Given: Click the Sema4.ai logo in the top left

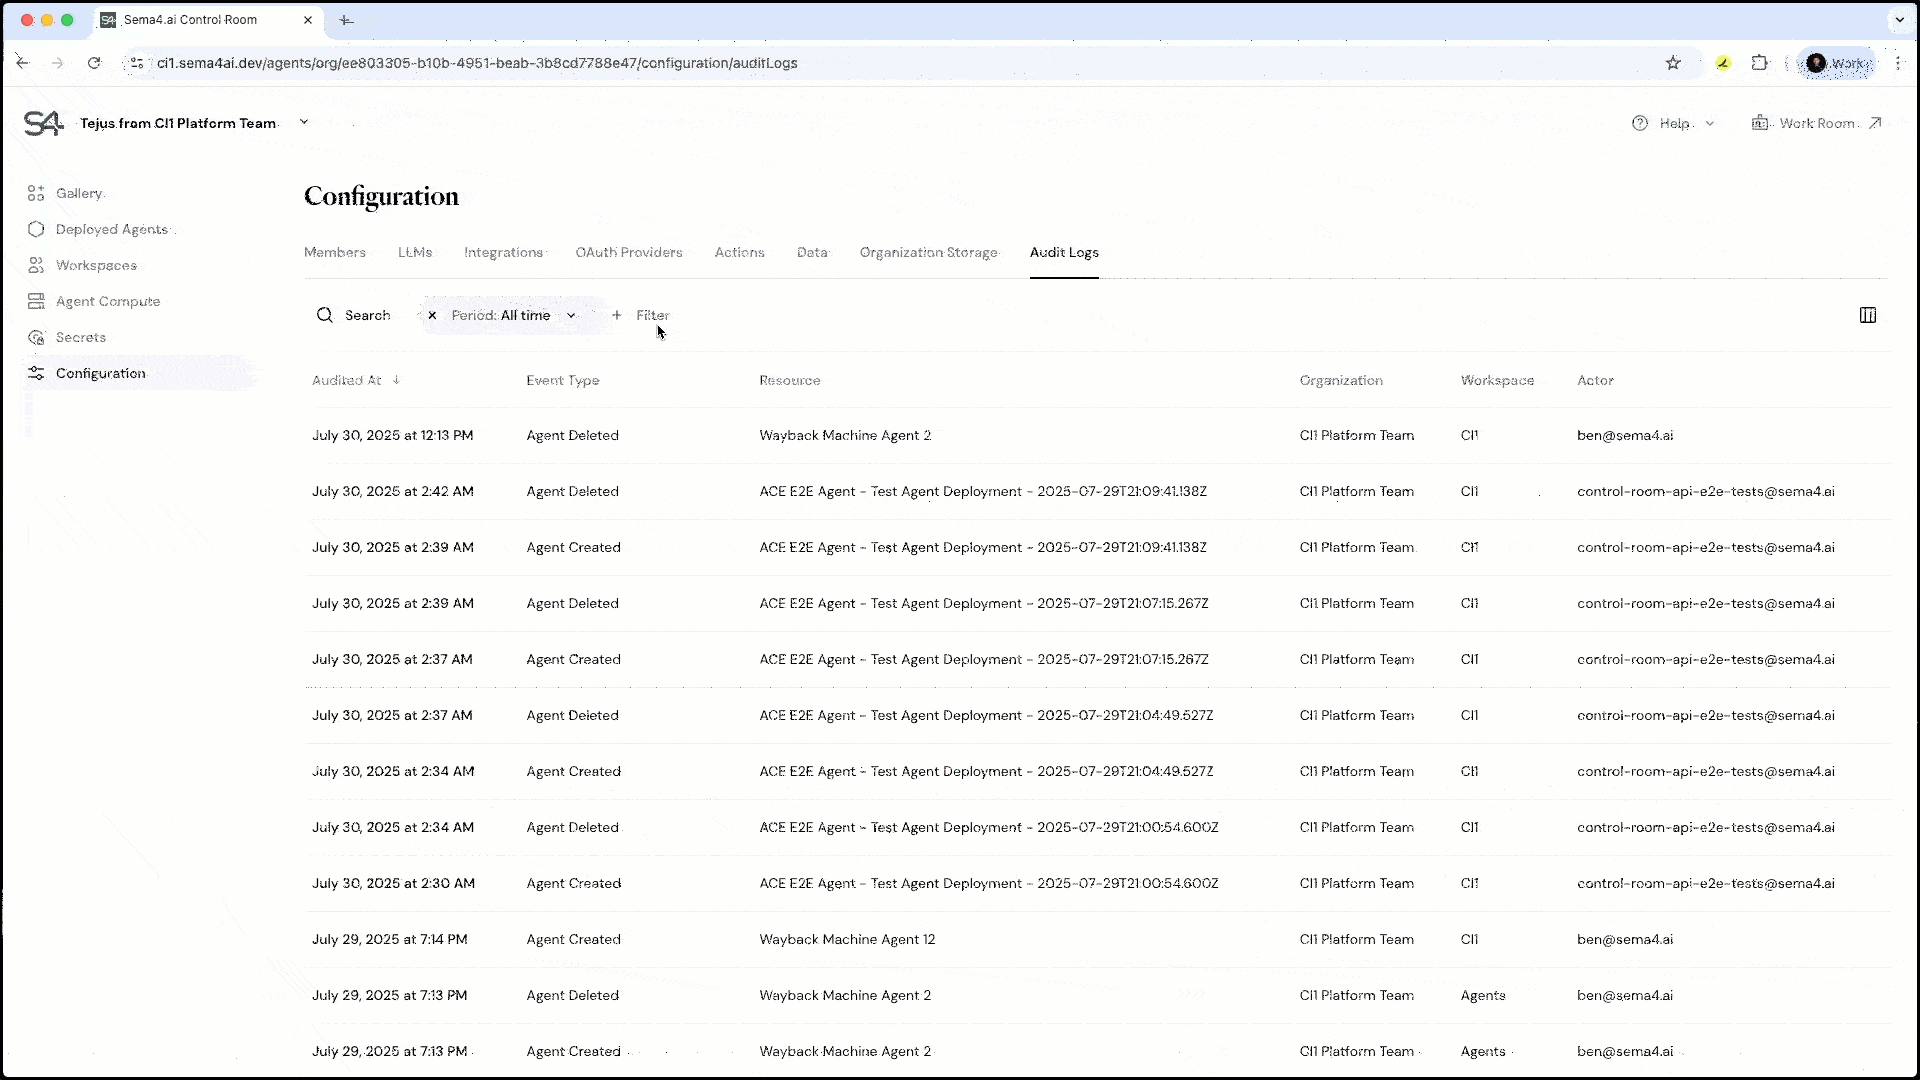Looking at the screenshot, I should point(42,123).
